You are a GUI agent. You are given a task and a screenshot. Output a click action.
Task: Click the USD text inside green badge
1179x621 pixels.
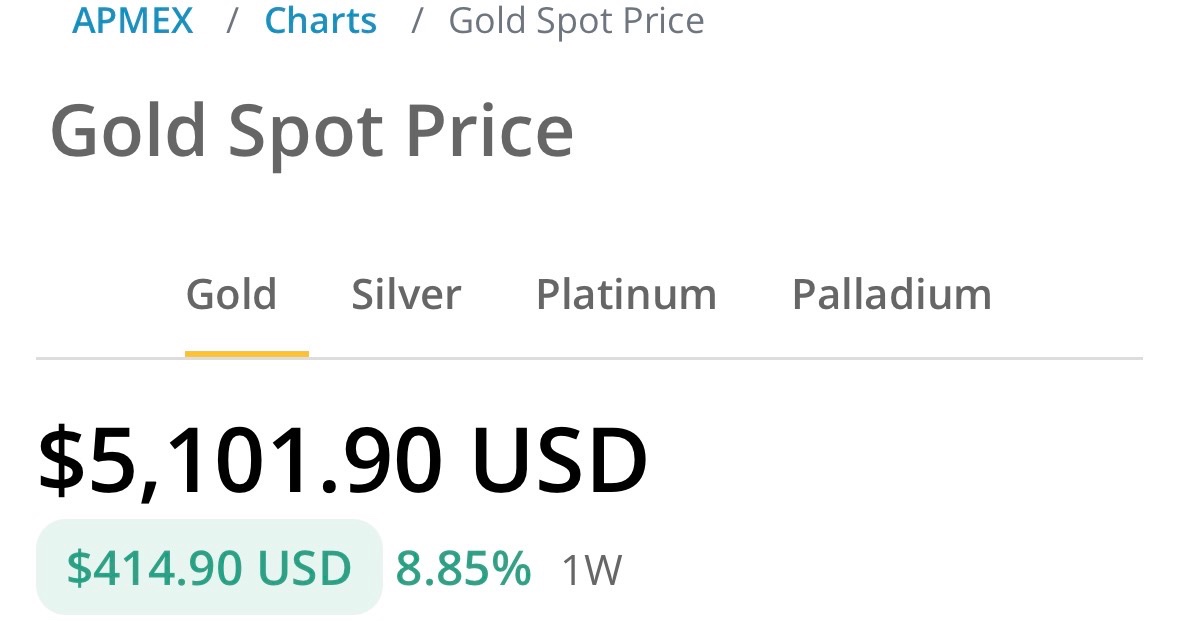[304, 568]
